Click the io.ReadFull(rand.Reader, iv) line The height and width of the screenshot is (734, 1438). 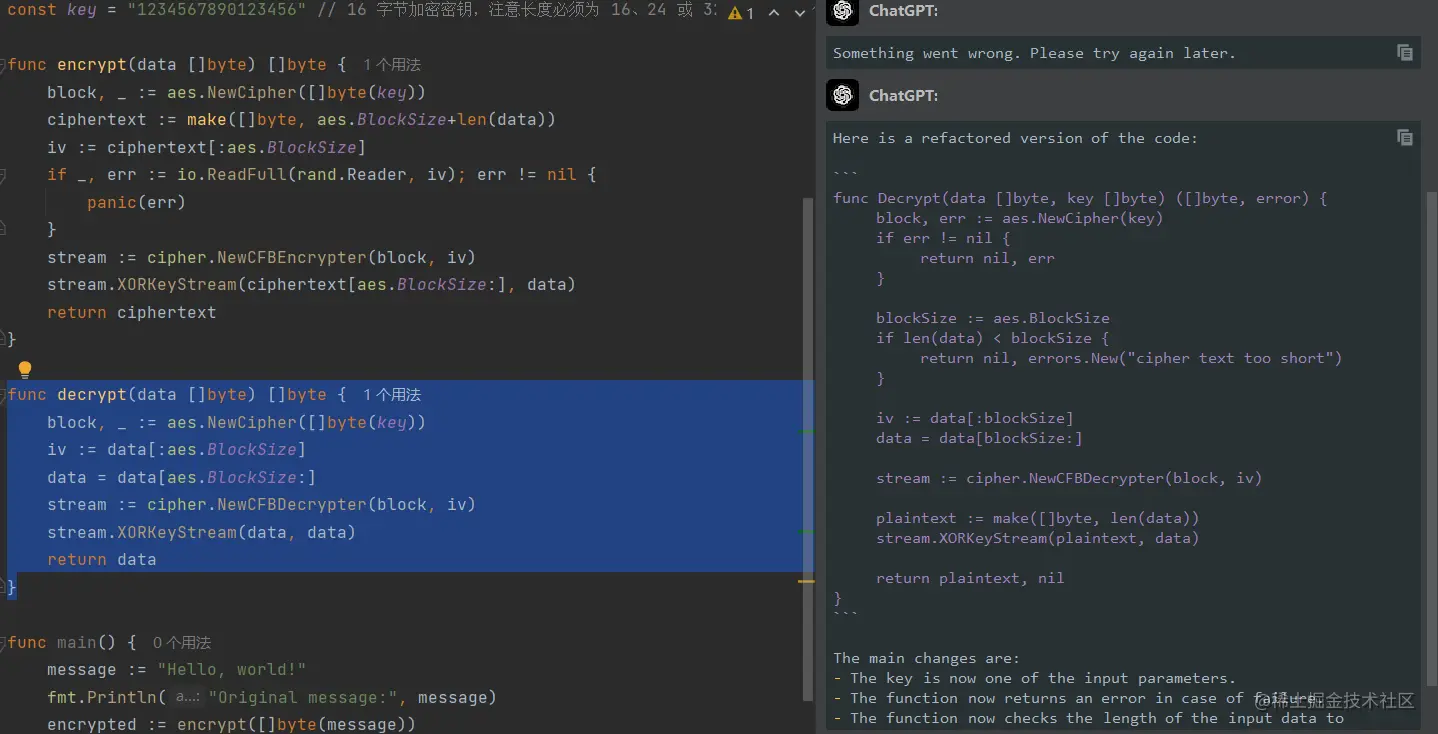321,175
